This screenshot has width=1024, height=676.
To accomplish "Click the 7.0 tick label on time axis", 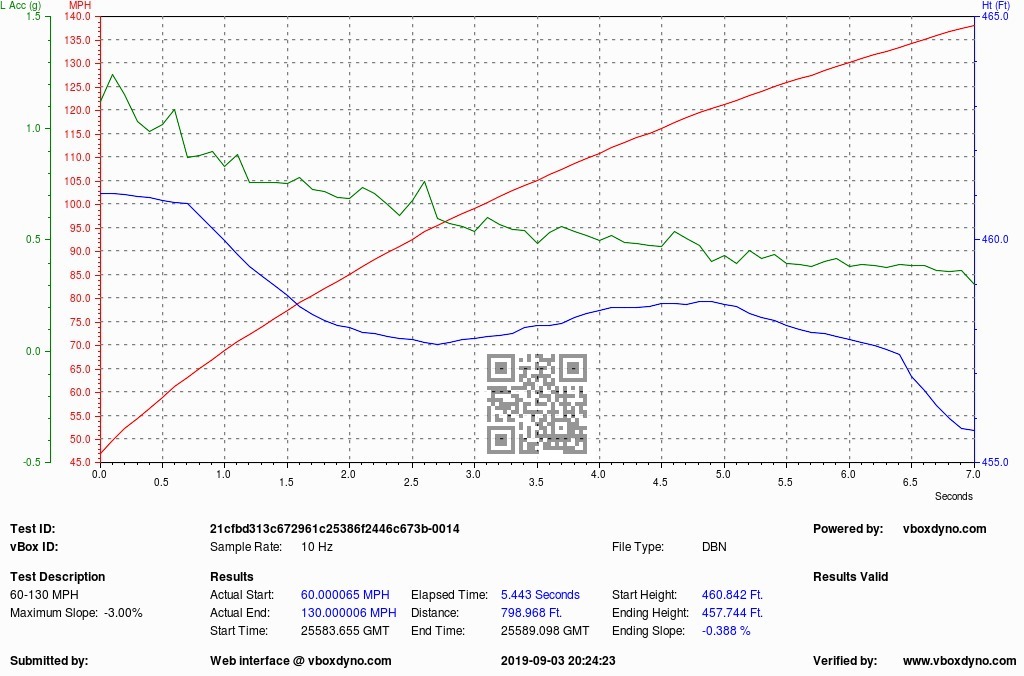I will coord(973,475).
